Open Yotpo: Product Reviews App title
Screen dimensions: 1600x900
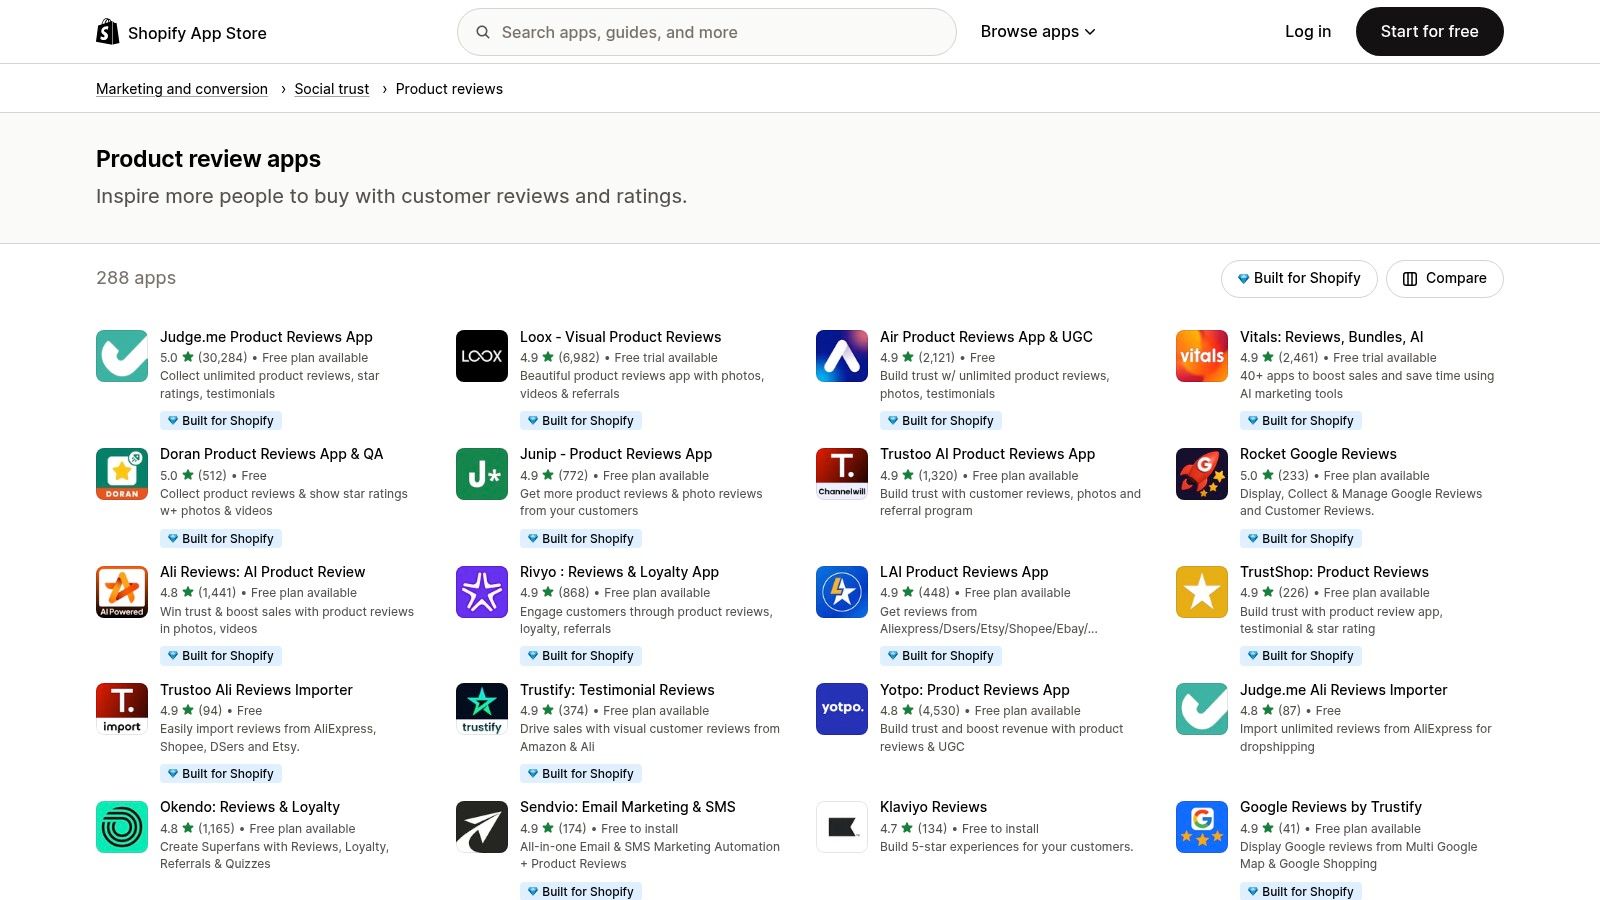pyautogui.click(x=974, y=690)
